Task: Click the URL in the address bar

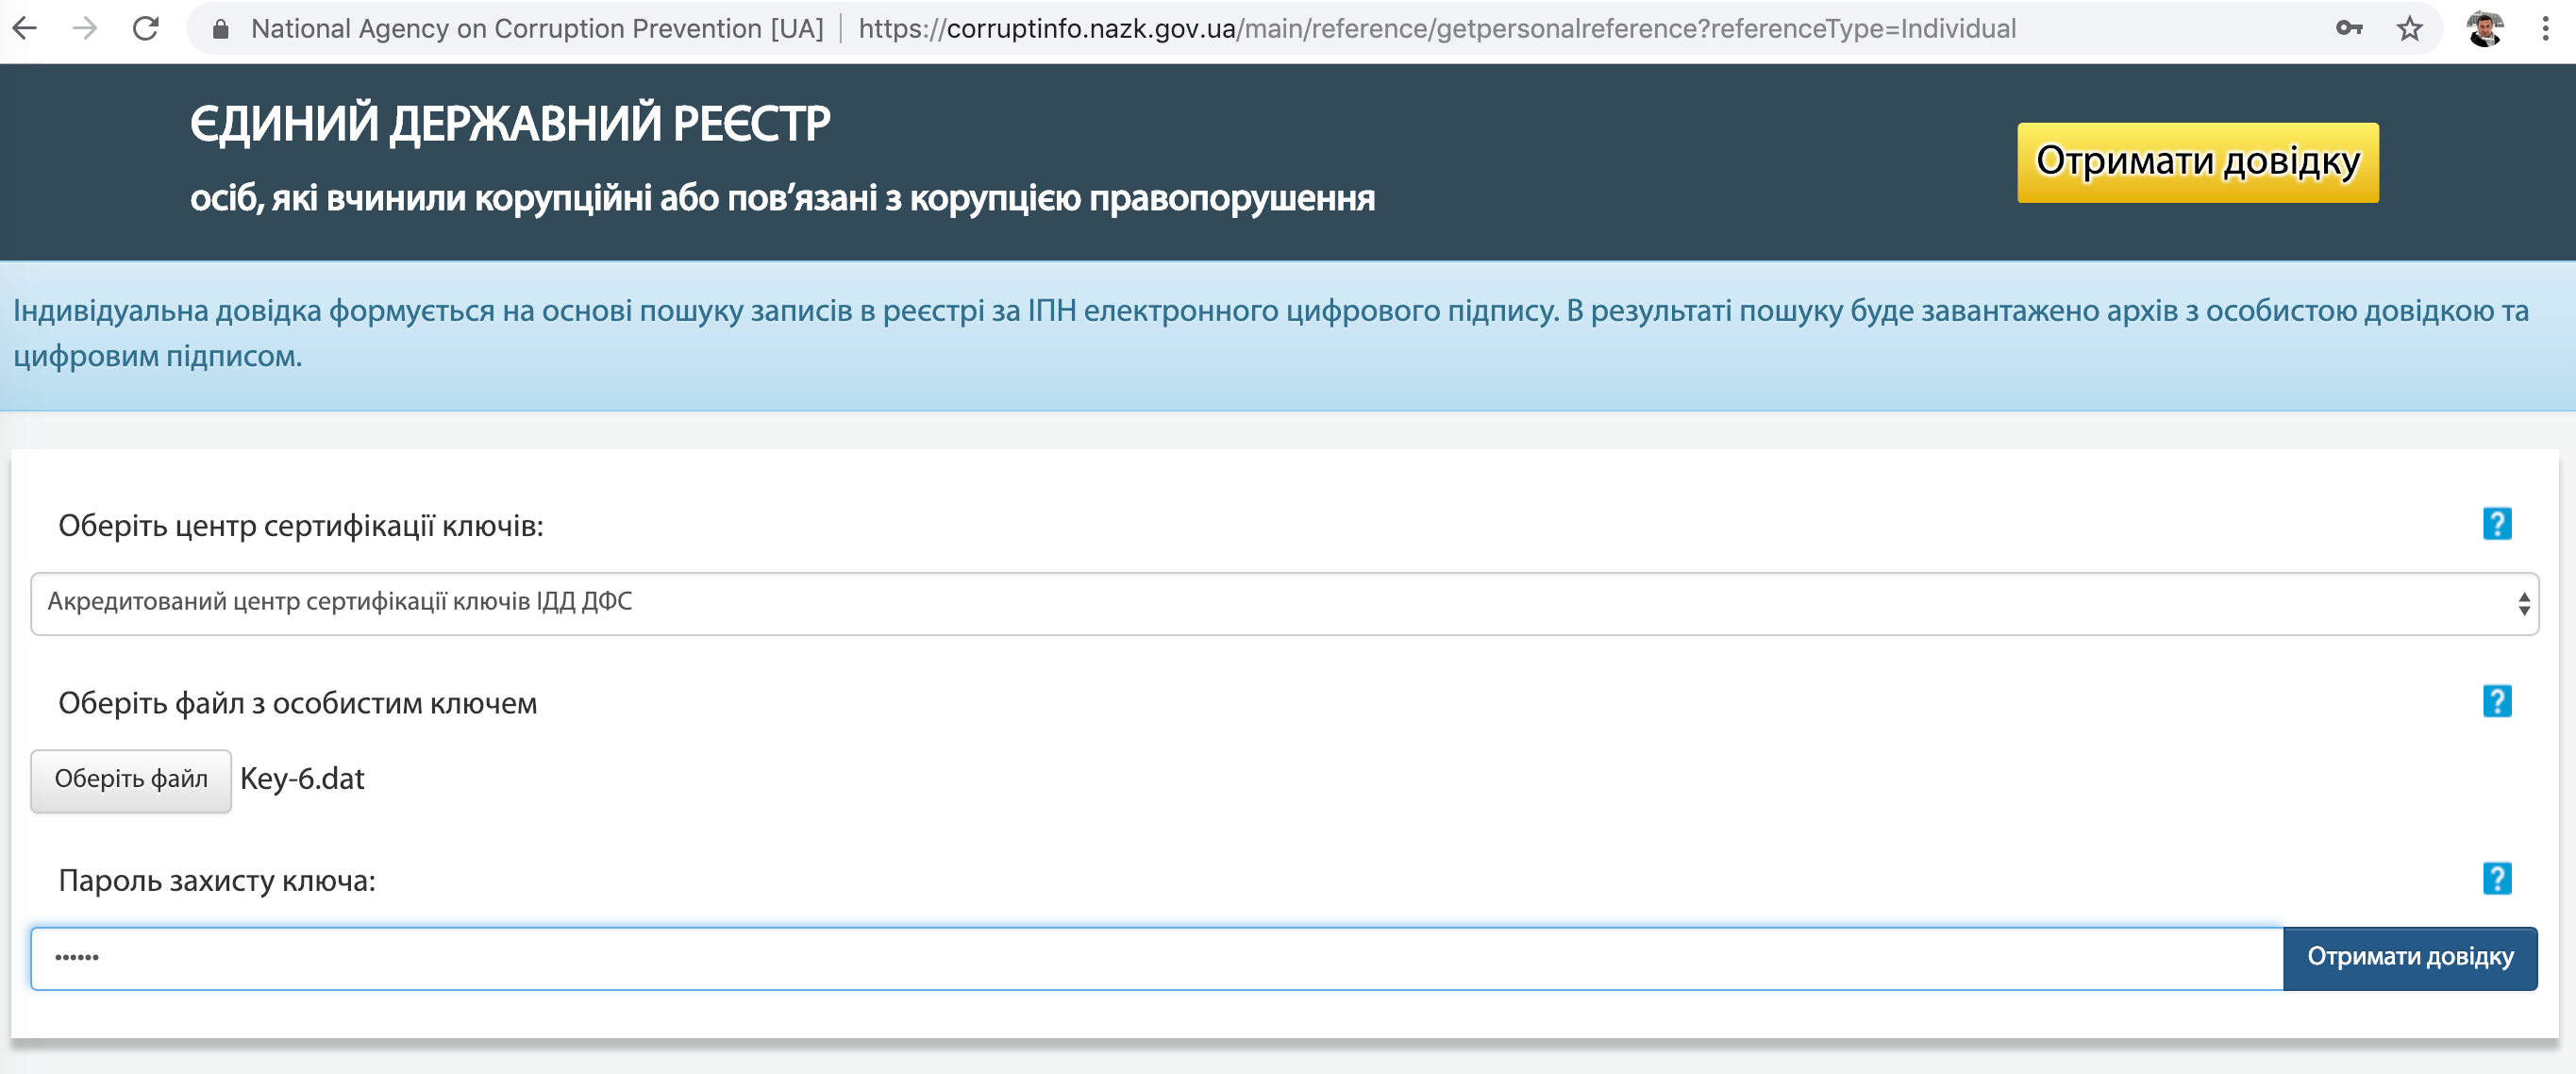Action: pyautogui.click(x=1436, y=29)
